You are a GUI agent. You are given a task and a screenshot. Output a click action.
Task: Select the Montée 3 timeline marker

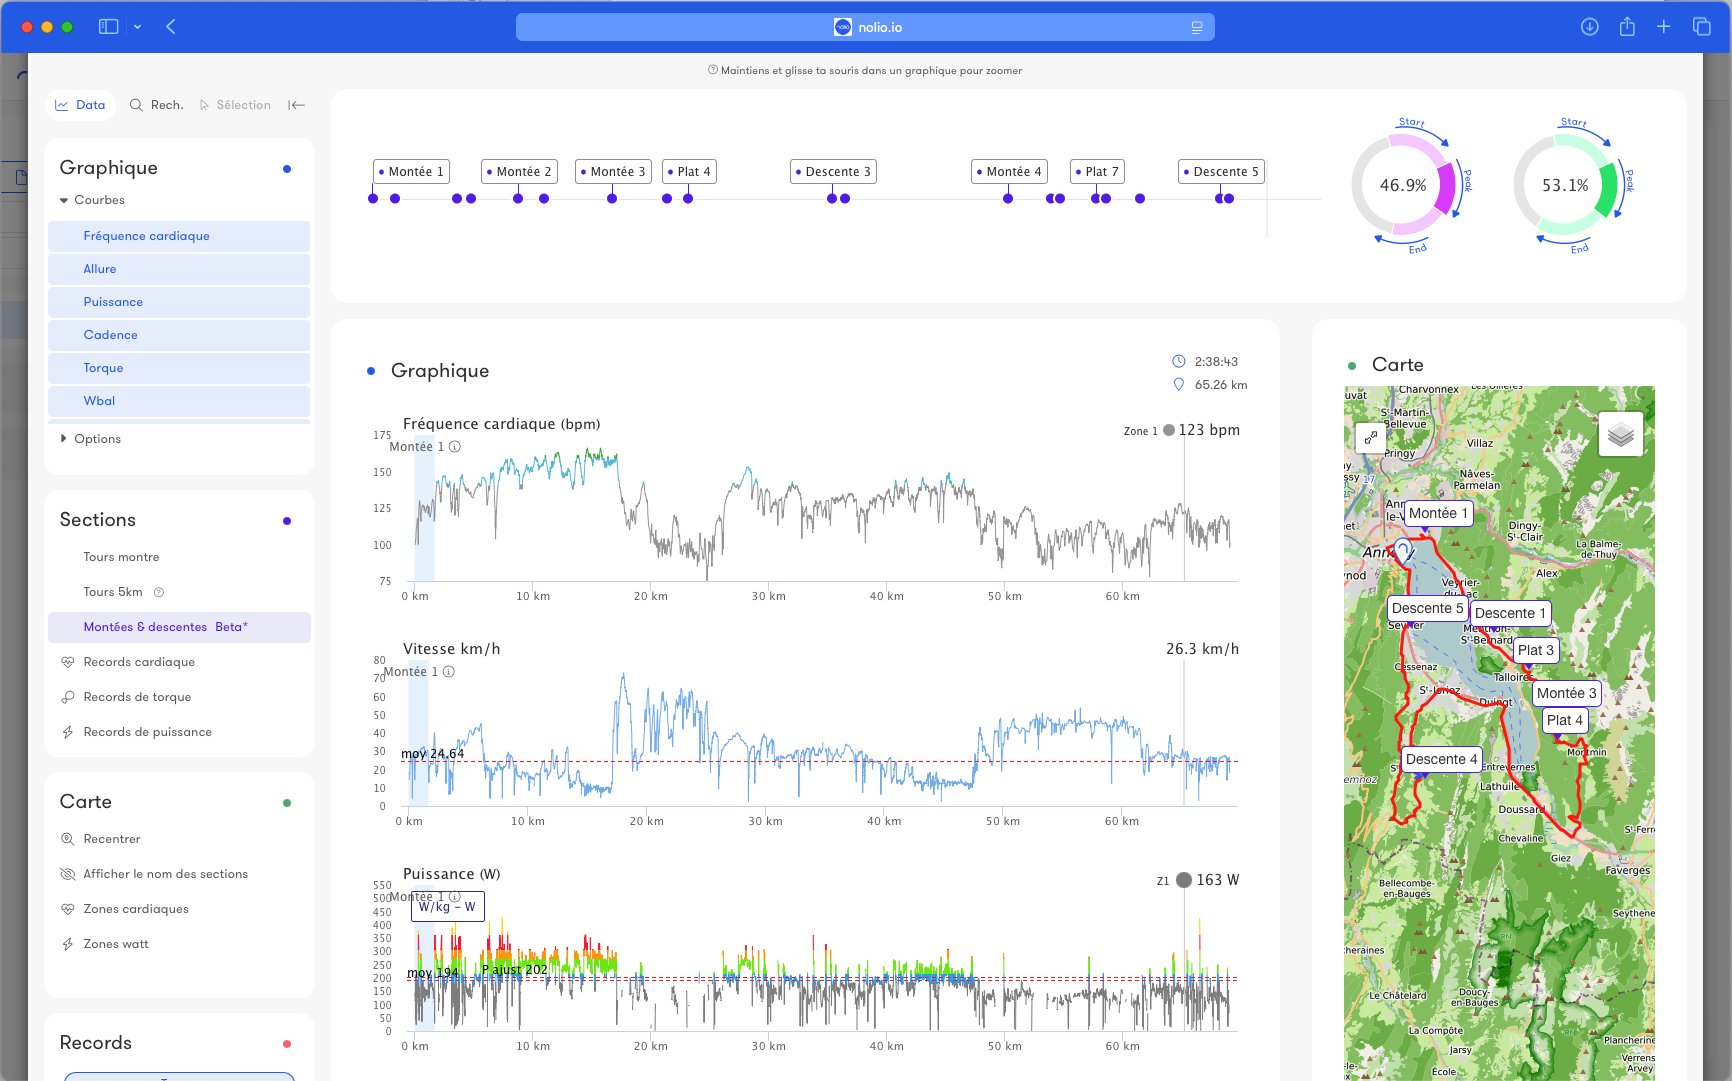point(614,172)
